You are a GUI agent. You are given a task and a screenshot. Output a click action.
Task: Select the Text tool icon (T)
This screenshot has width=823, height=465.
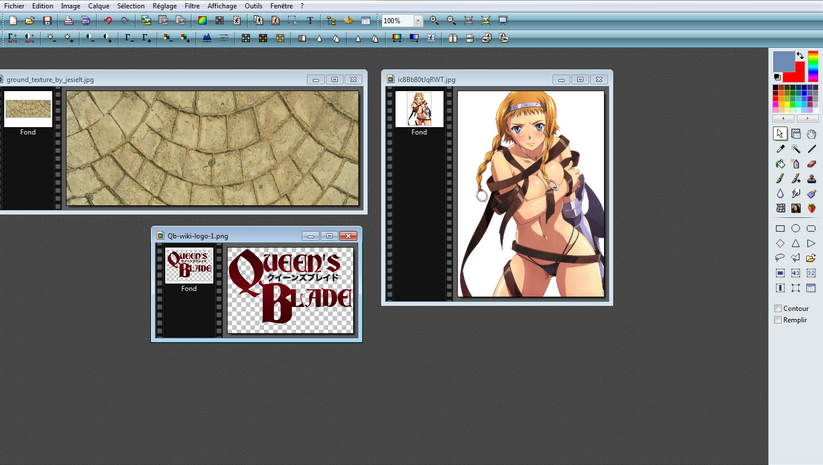pos(310,20)
